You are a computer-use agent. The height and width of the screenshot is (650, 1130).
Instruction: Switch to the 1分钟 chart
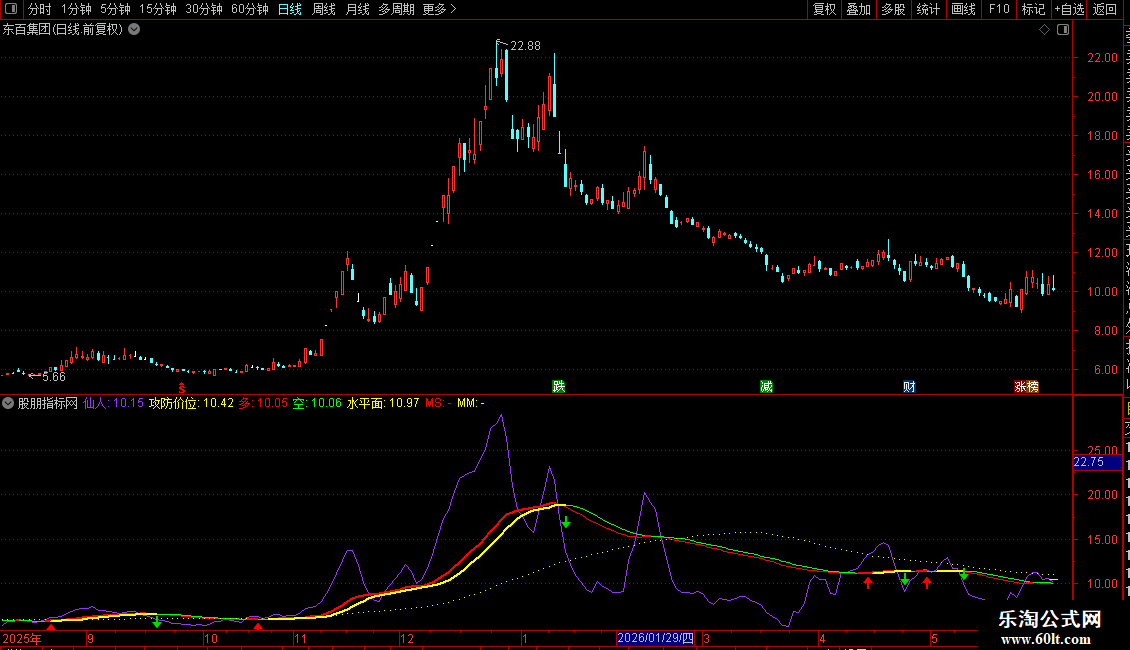76,9
